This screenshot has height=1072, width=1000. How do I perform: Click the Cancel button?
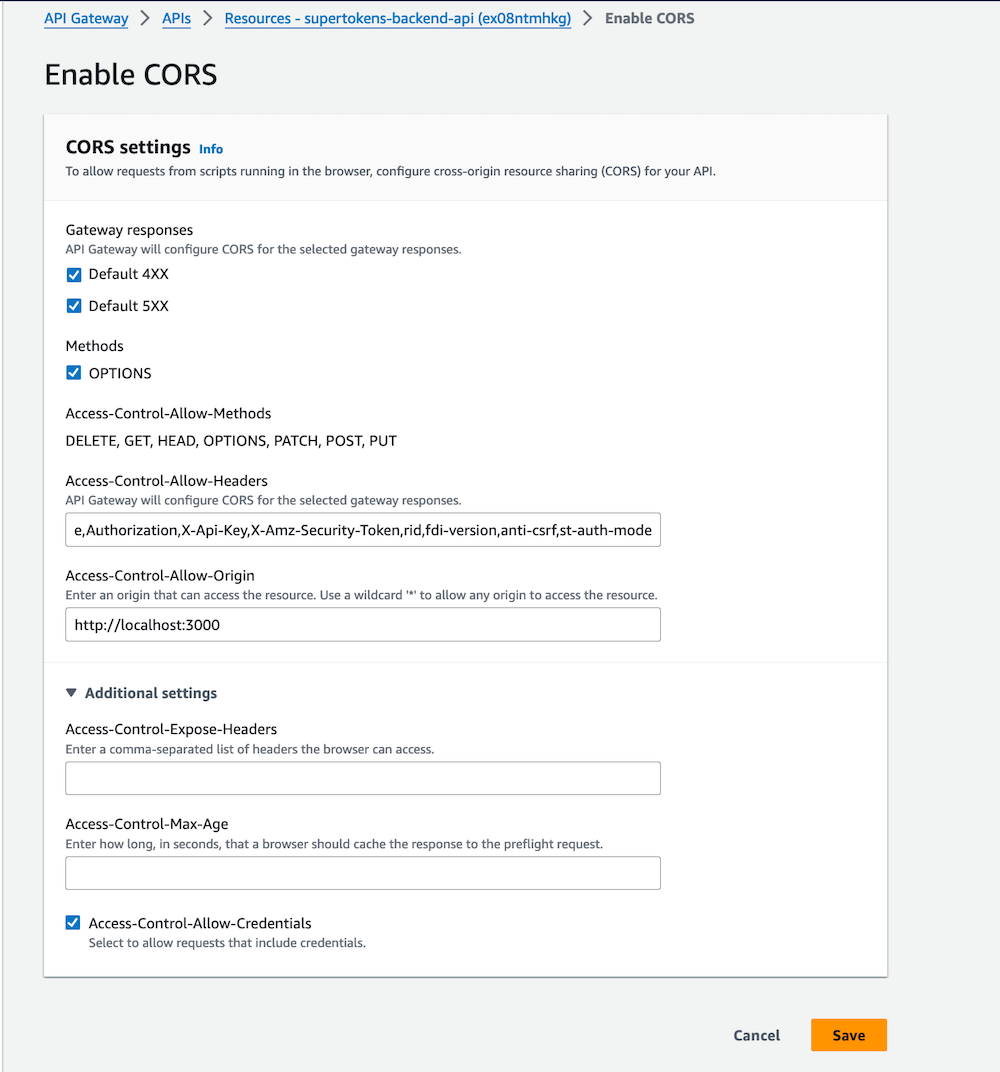[756, 1035]
